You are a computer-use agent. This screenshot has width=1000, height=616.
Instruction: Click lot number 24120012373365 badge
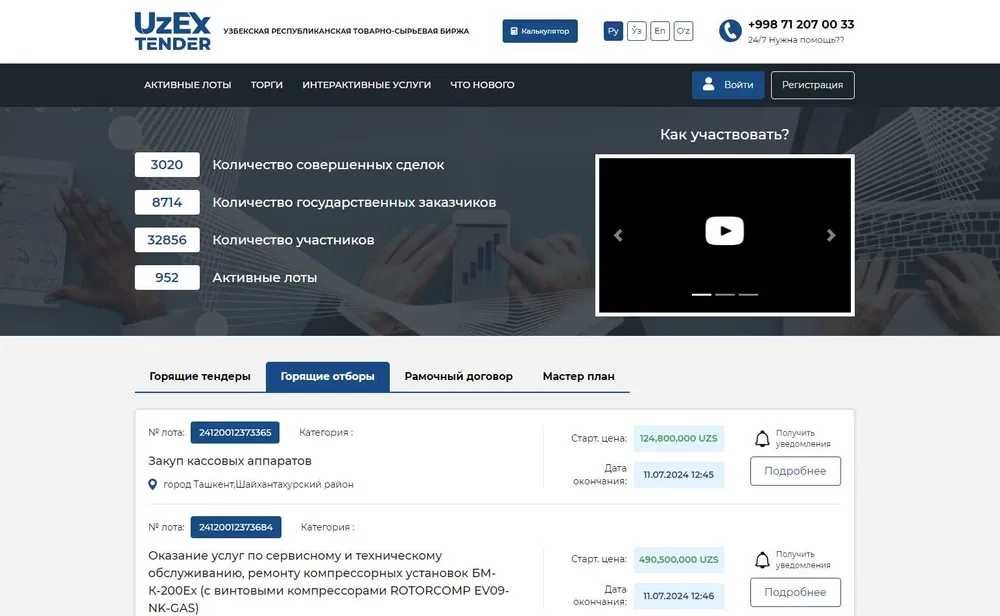(235, 432)
